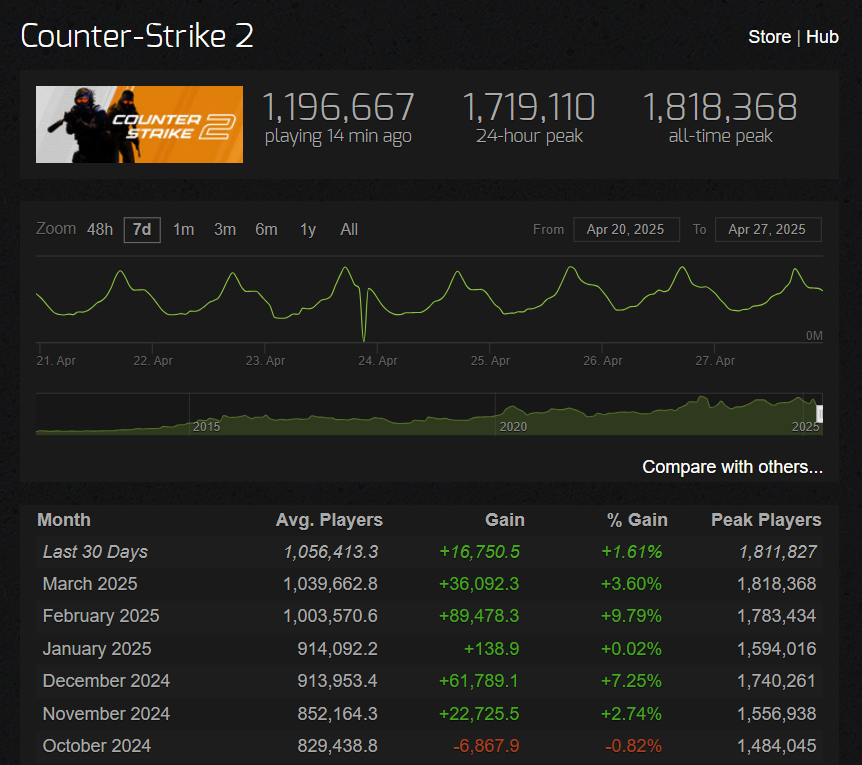Set chart zoom to 48h

(100, 230)
